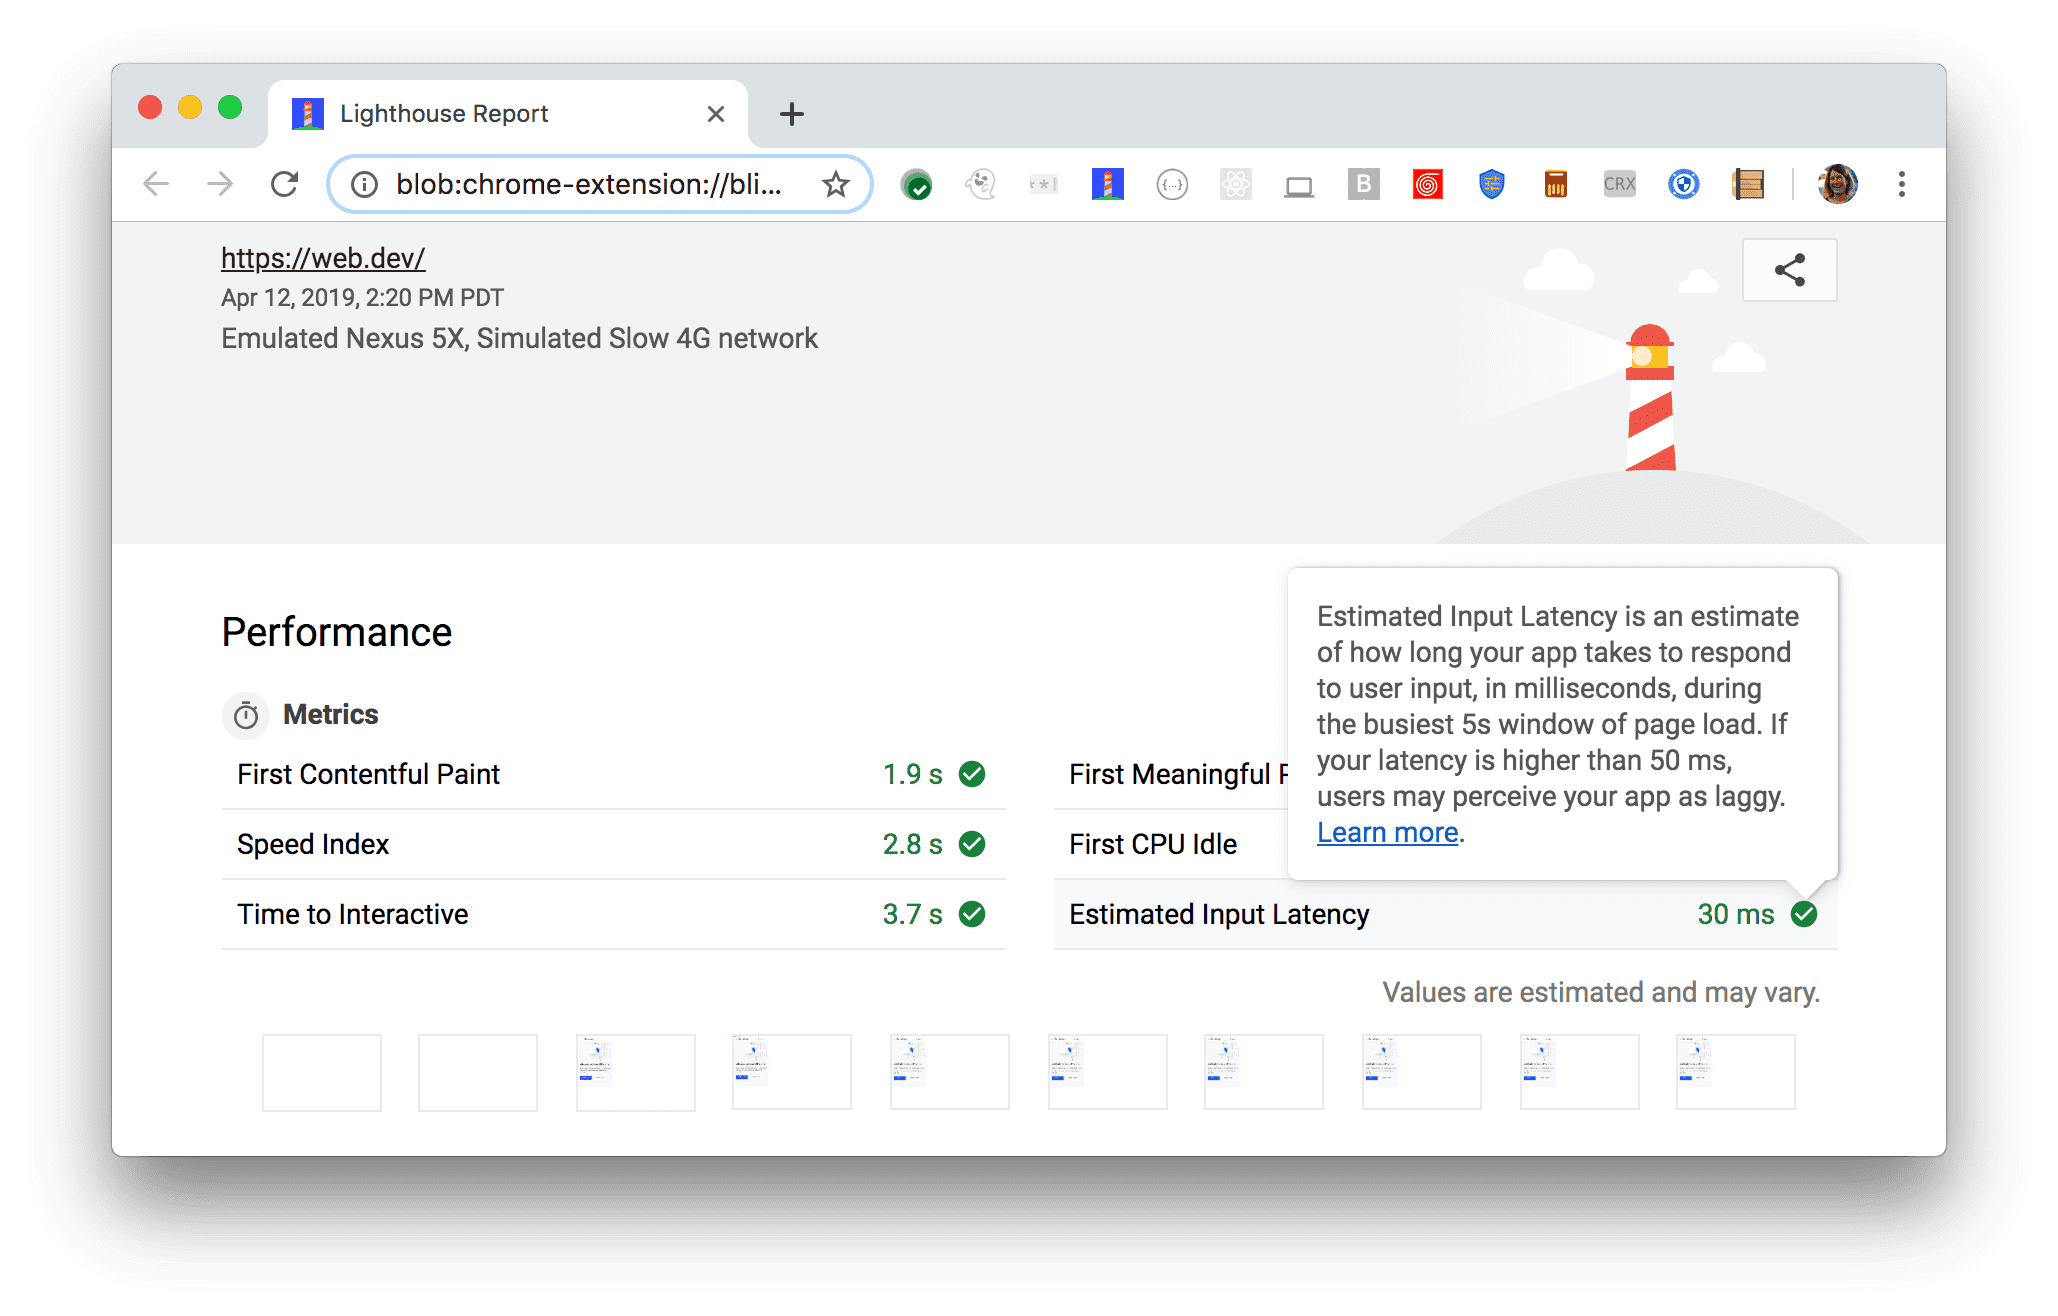
Task: Click the Chrome menu three-dot icon
Action: pos(1900,183)
